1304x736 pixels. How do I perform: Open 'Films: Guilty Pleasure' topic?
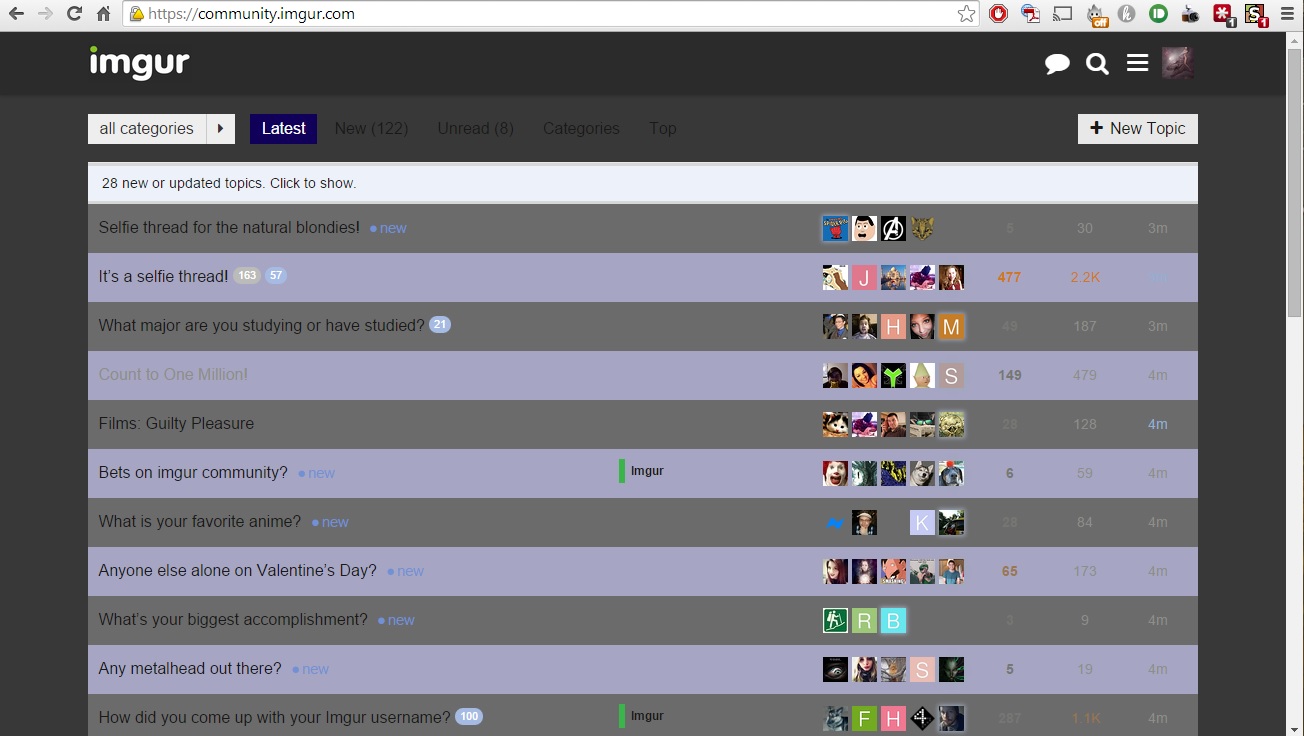coord(176,423)
